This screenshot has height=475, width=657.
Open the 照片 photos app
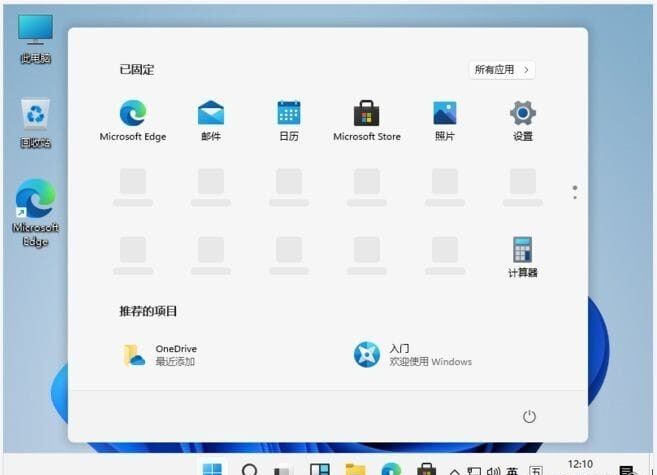(445, 121)
